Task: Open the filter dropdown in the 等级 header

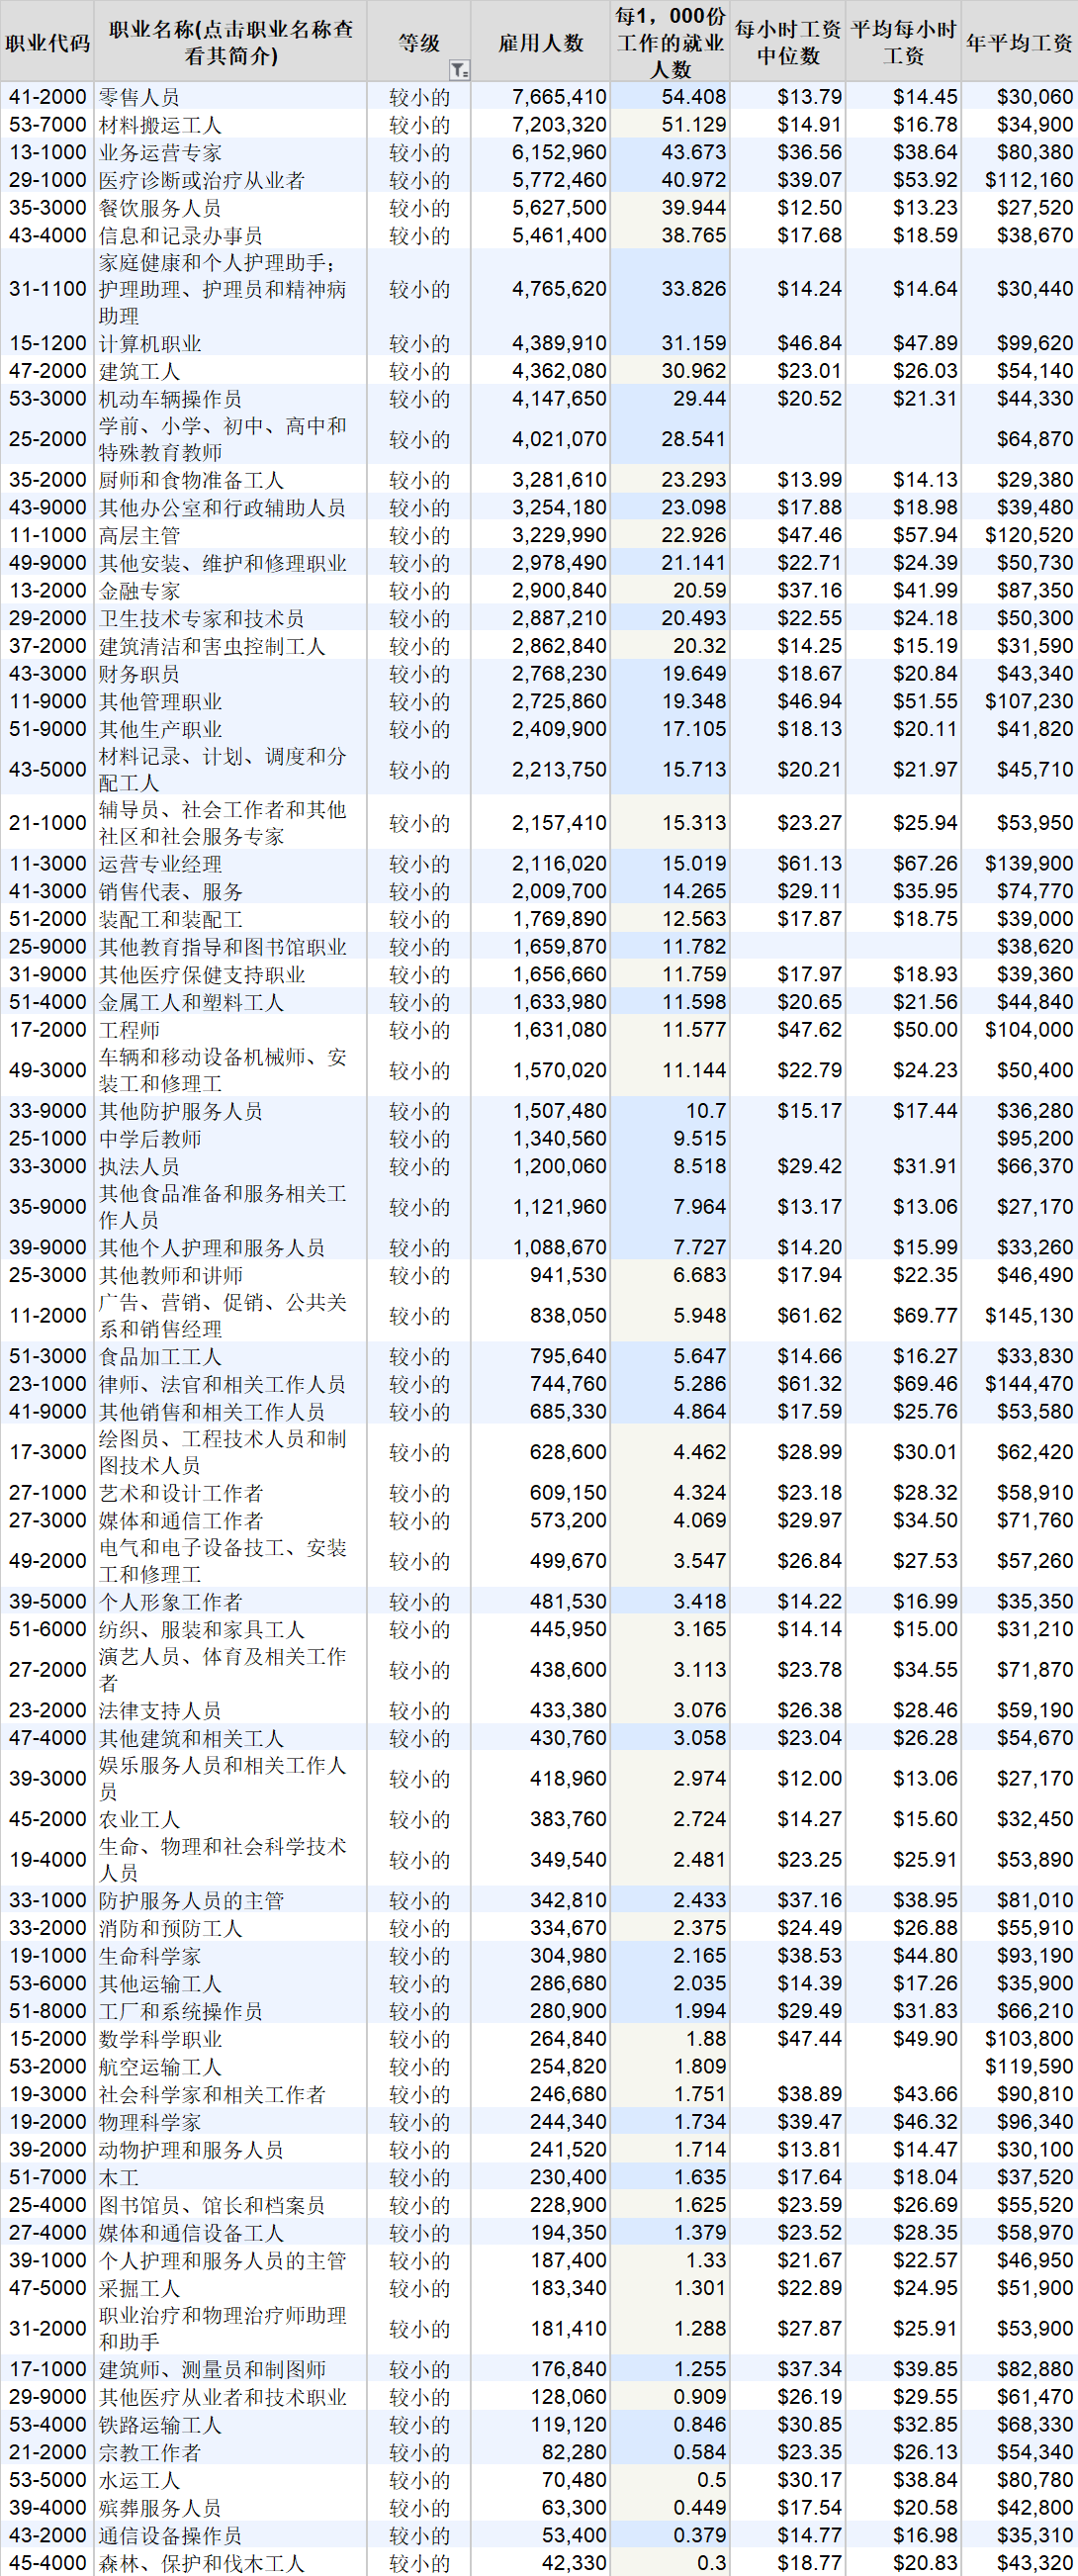Action: click(x=458, y=69)
